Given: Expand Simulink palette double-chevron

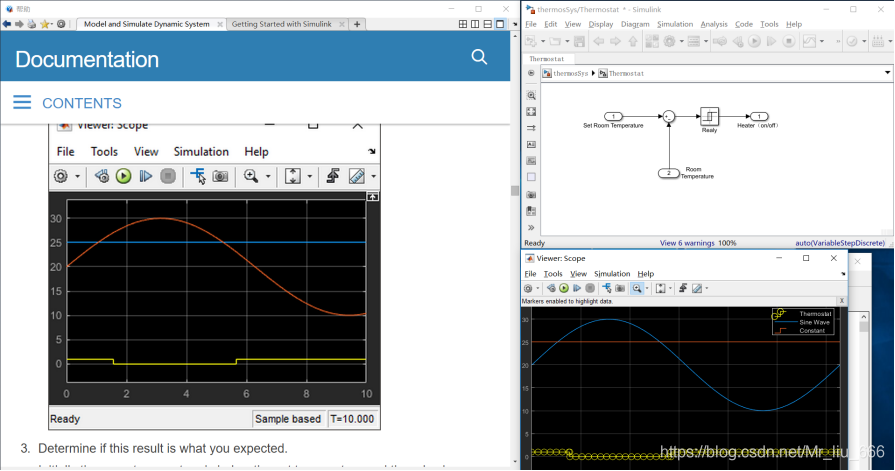Looking at the screenshot, I should pyautogui.click(x=531, y=227).
